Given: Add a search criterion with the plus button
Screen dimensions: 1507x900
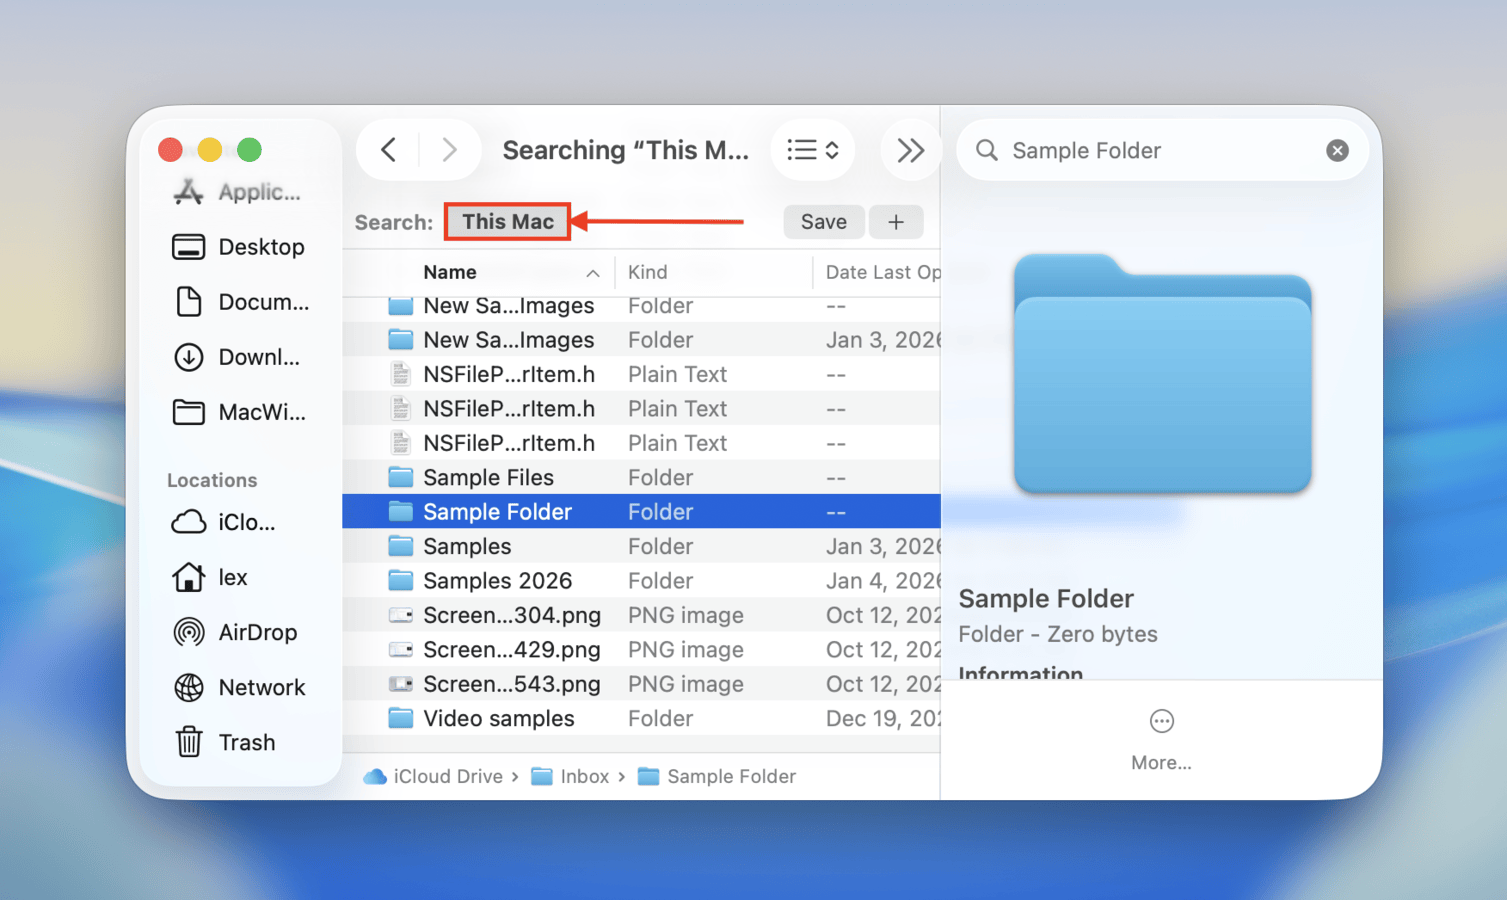Looking at the screenshot, I should coord(896,221).
